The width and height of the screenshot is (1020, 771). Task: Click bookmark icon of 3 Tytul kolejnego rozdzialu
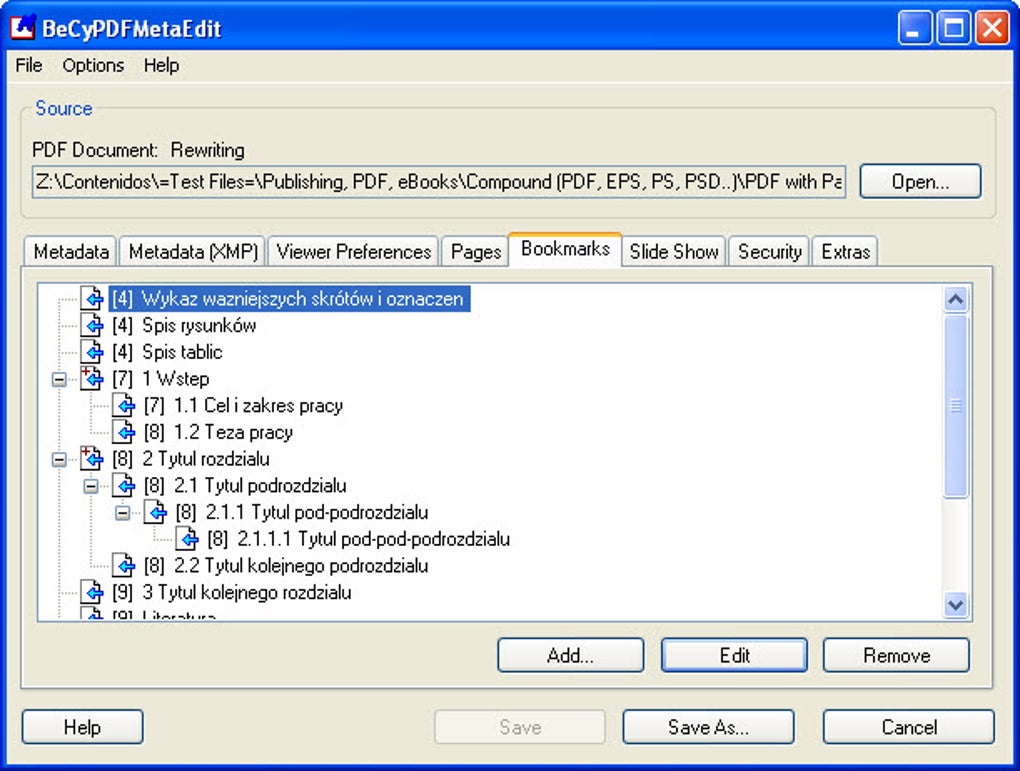[x=92, y=593]
